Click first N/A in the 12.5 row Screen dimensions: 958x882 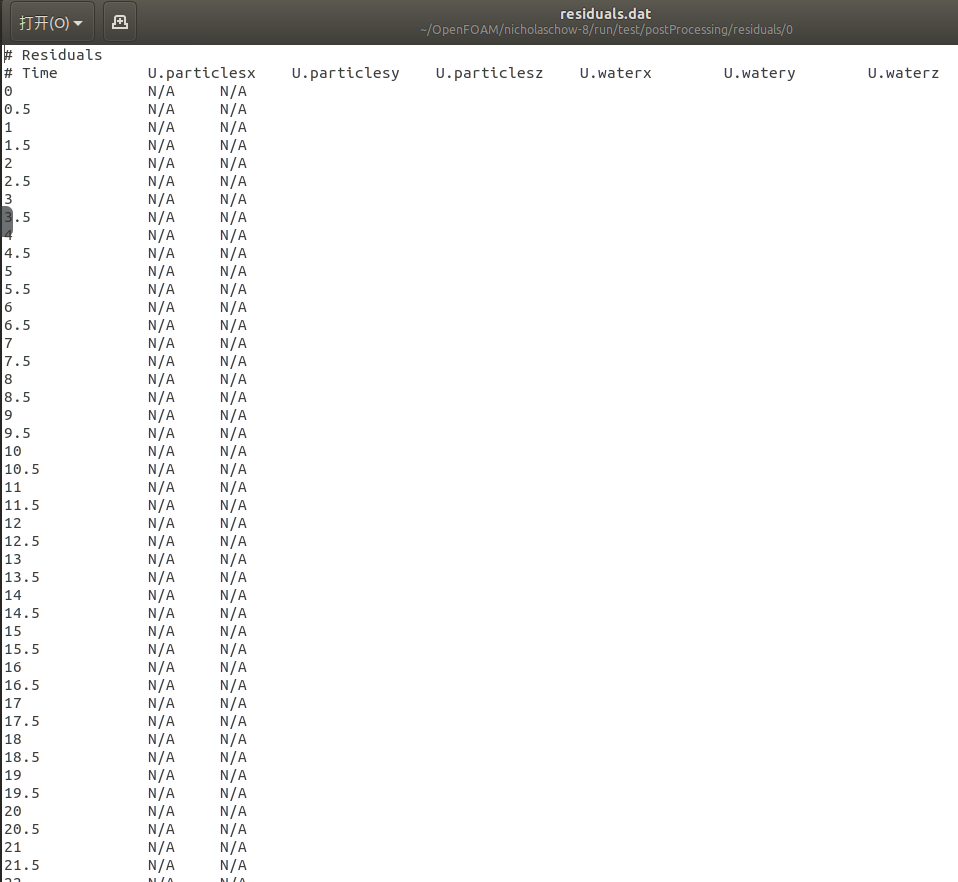[161, 542]
